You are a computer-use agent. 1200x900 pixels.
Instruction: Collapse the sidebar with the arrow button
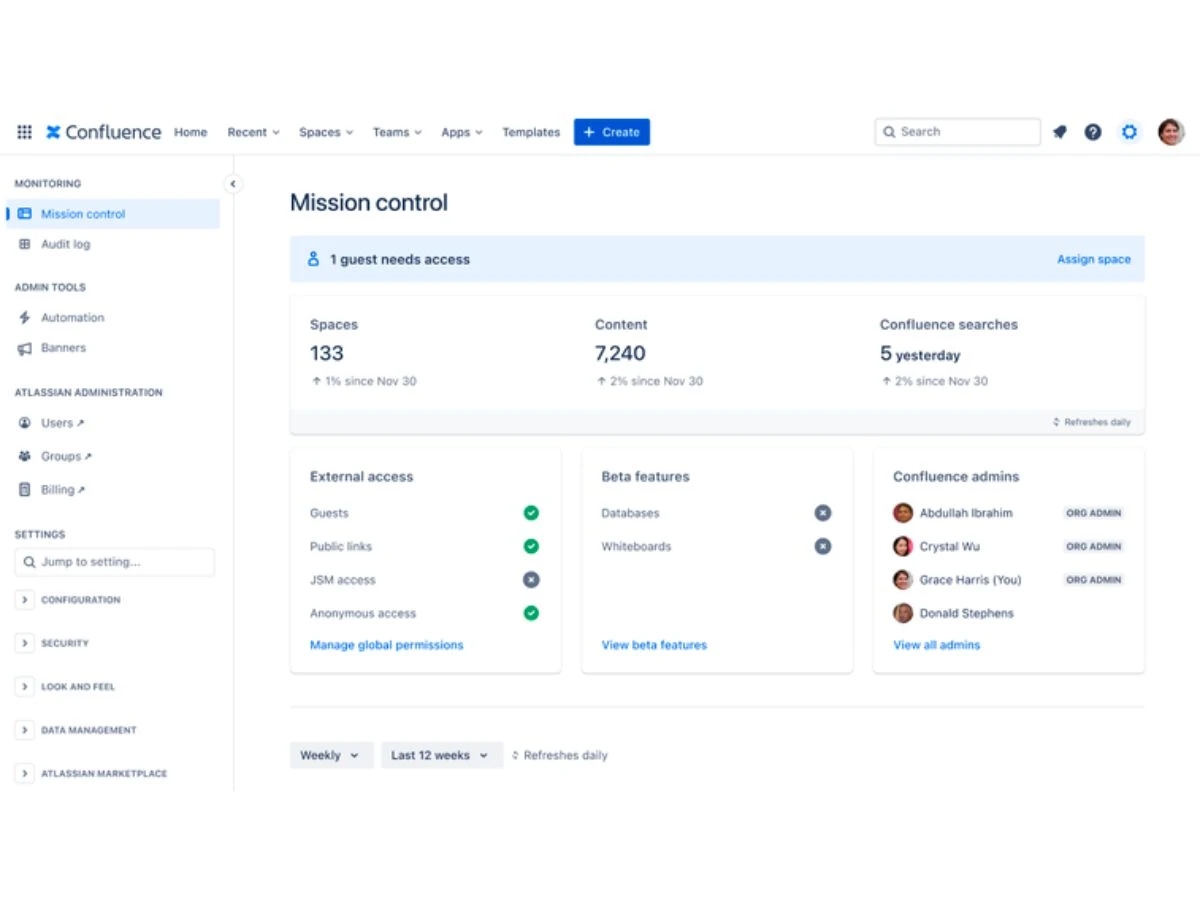[x=232, y=184]
